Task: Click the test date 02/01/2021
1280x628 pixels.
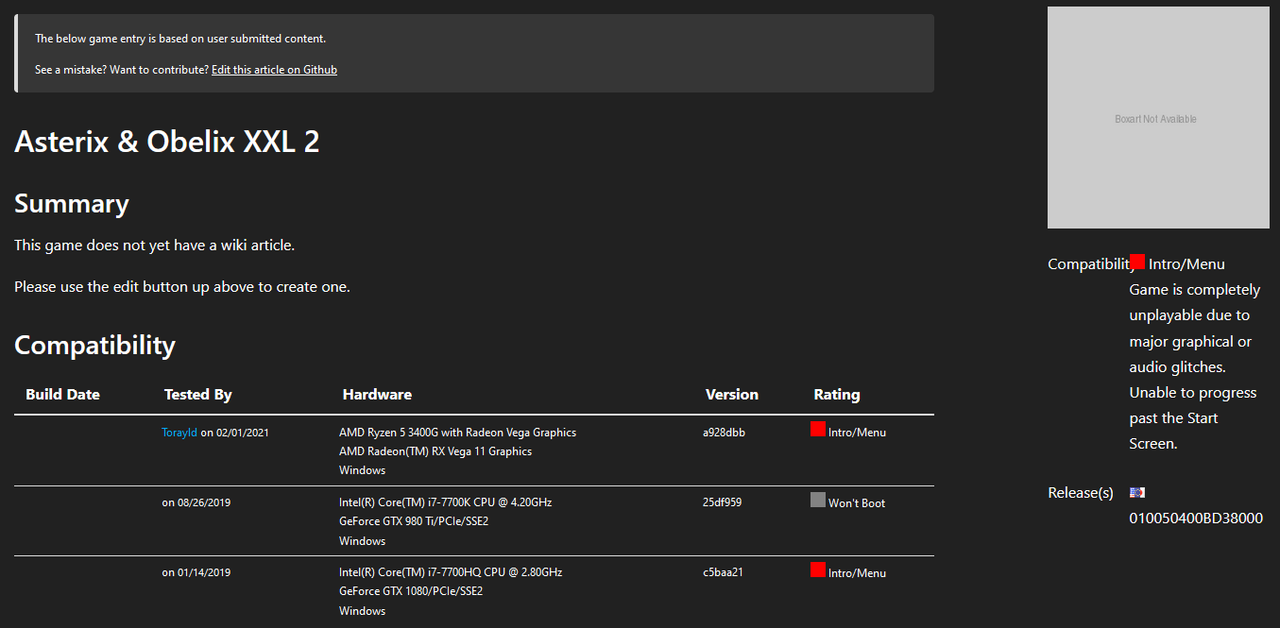Action: coord(243,433)
